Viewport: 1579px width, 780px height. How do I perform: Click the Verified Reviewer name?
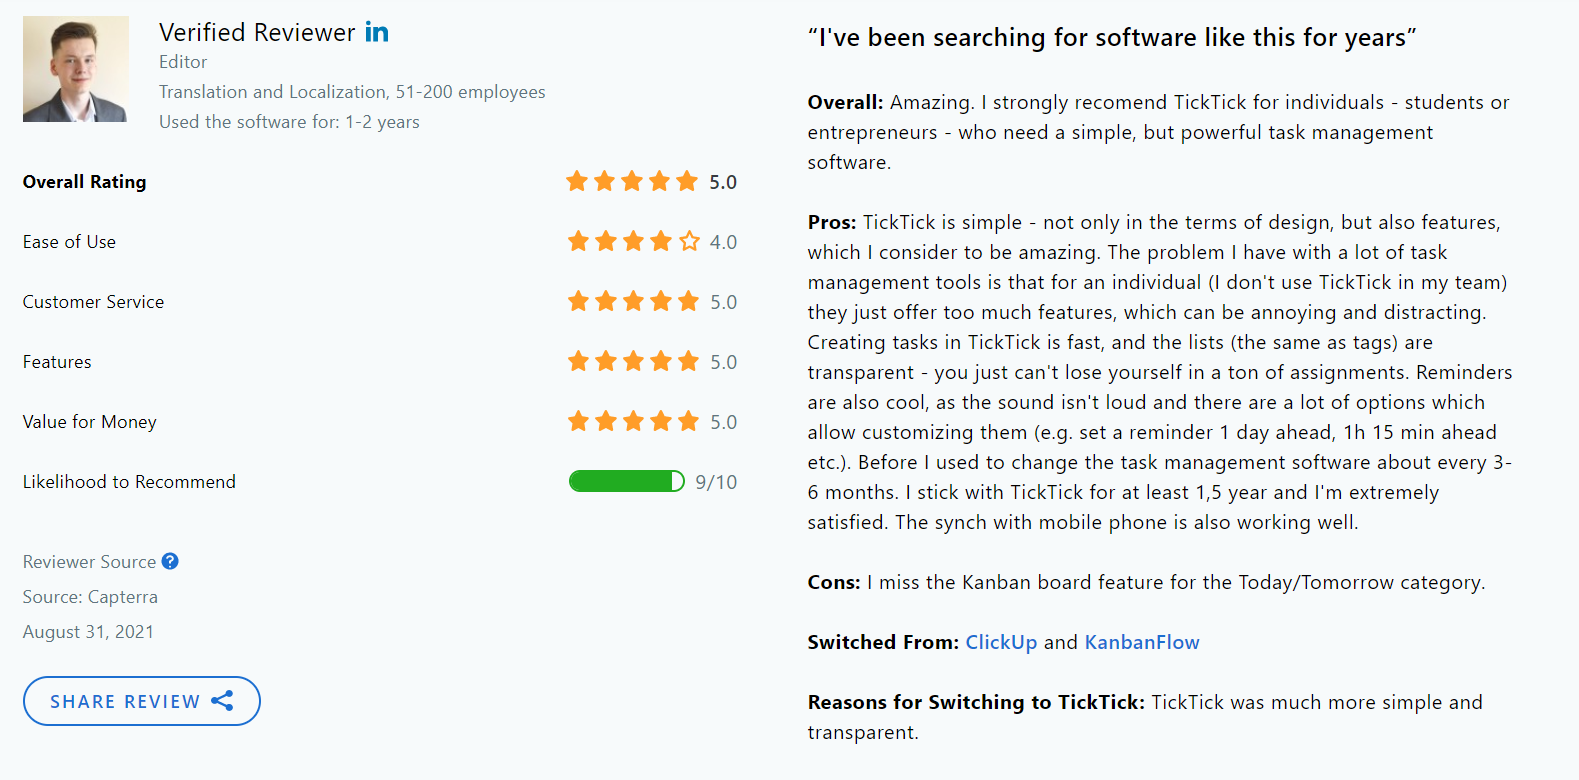[x=259, y=32]
